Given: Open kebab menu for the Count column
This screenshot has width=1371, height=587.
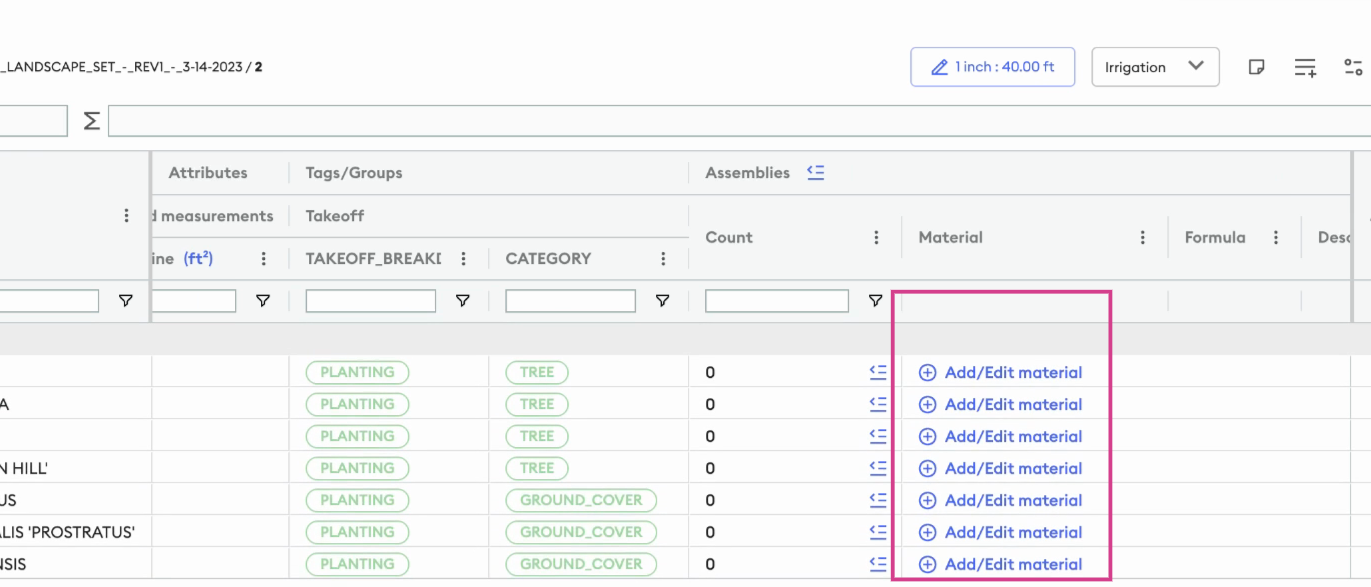Looking at the screenshot, I should [876, 237].
